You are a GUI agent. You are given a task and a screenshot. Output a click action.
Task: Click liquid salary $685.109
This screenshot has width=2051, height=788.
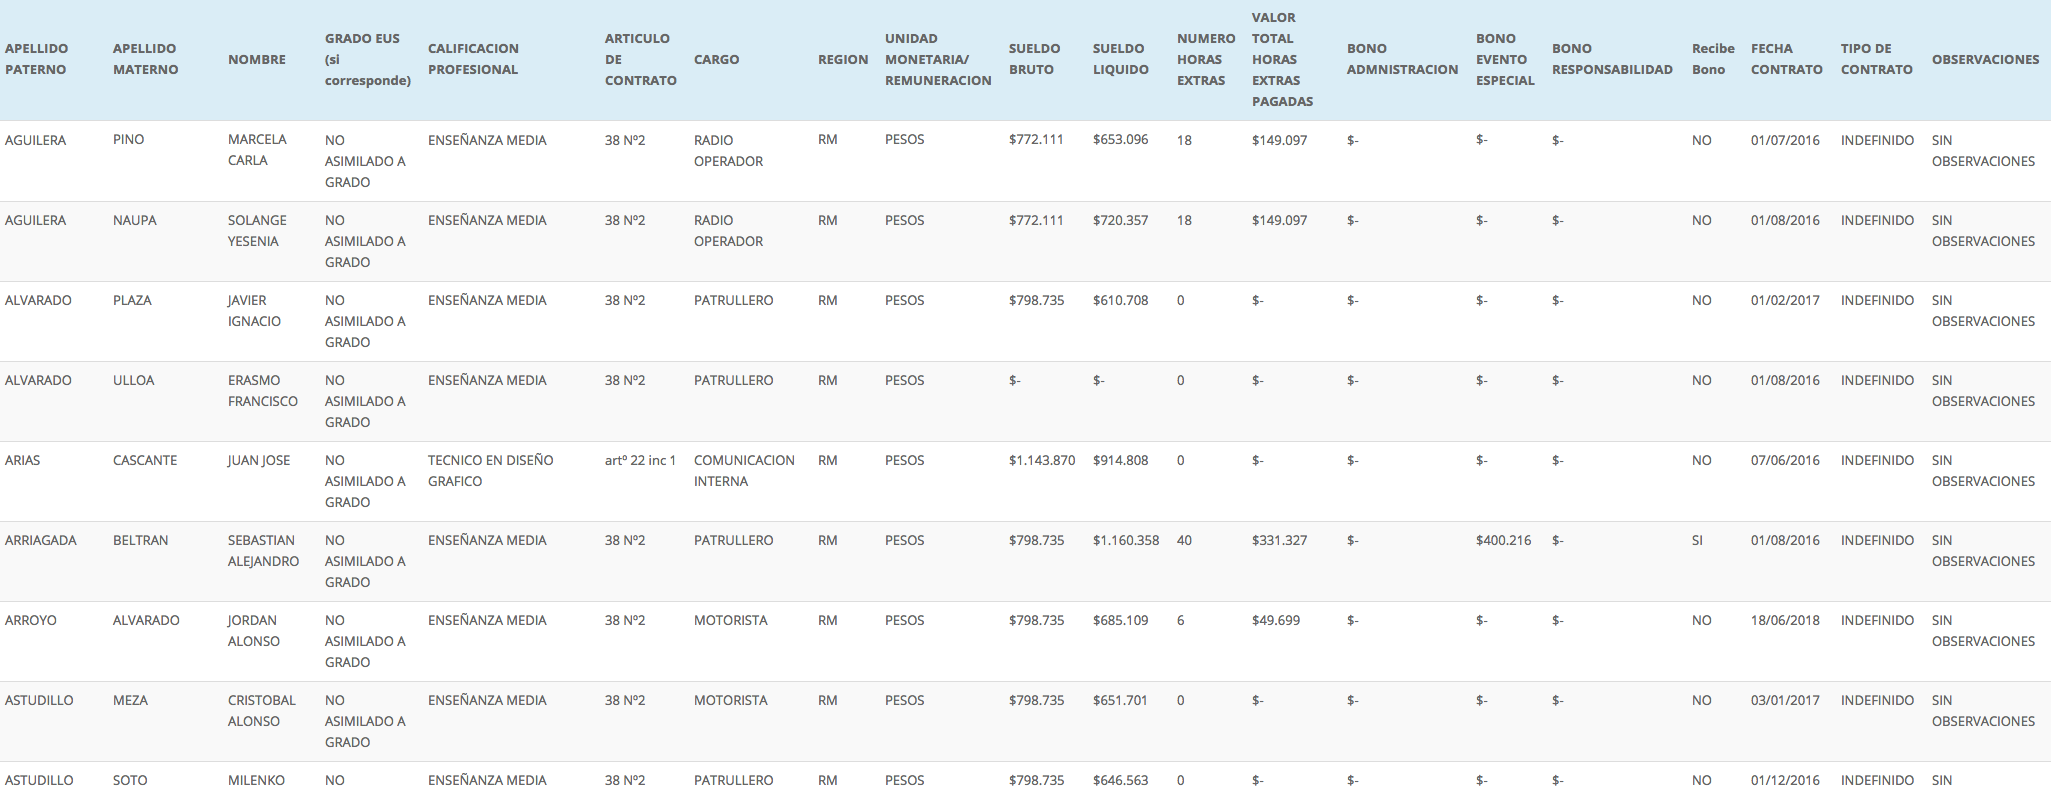(1121, 620)
